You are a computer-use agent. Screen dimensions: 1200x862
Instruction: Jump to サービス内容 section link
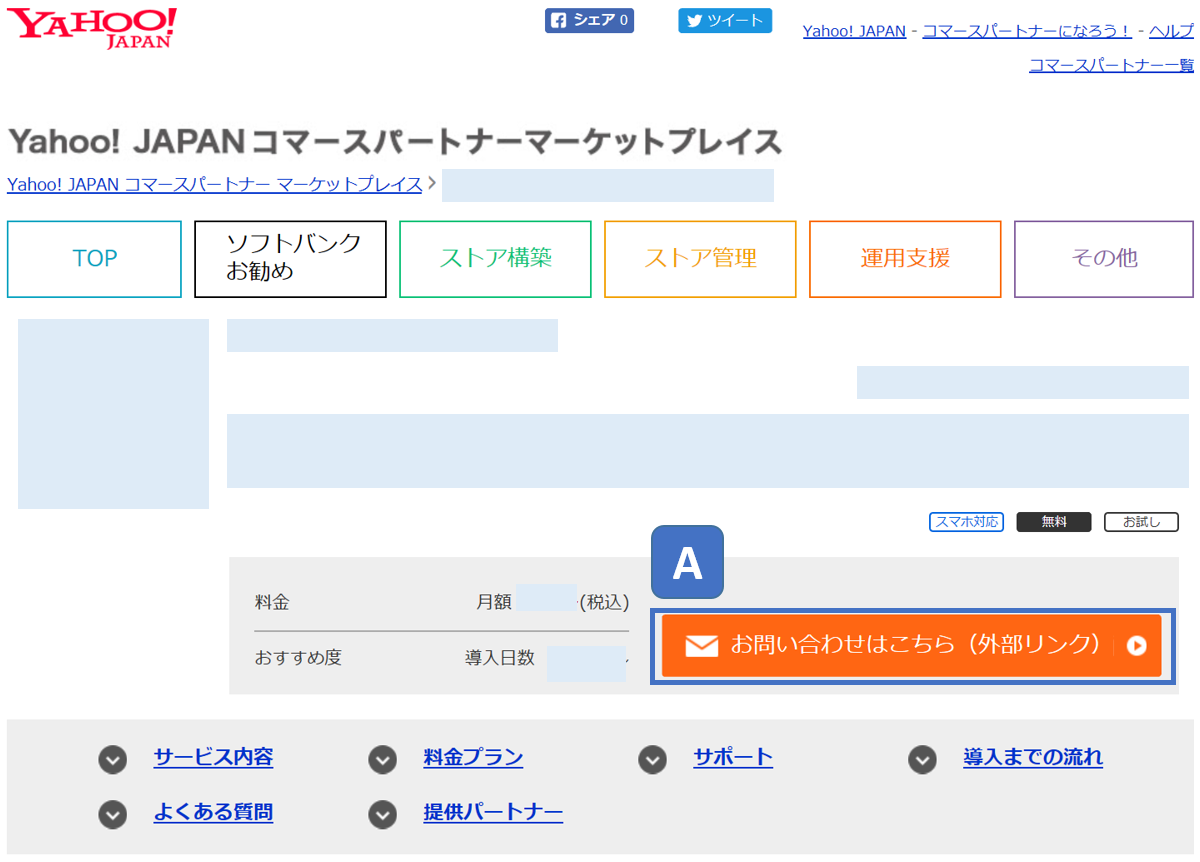coord(213,757)
